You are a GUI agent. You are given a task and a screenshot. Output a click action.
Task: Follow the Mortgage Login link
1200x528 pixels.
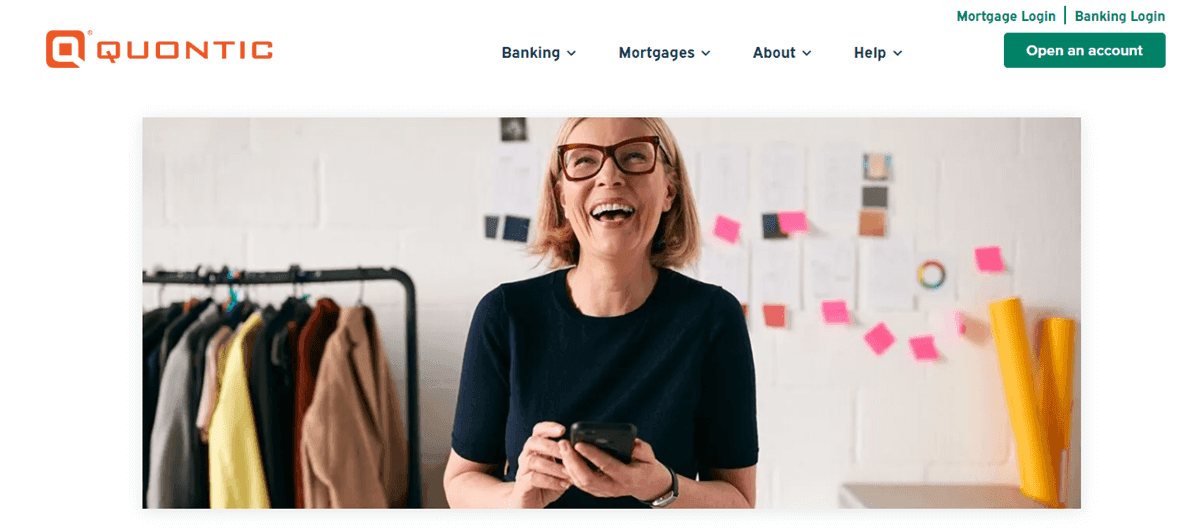1005,16
